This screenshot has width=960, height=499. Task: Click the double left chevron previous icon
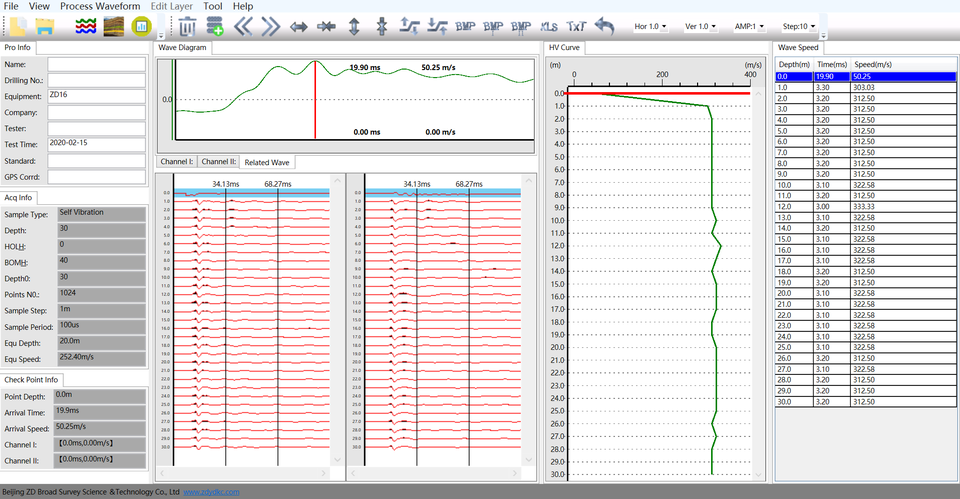point(243,26)
